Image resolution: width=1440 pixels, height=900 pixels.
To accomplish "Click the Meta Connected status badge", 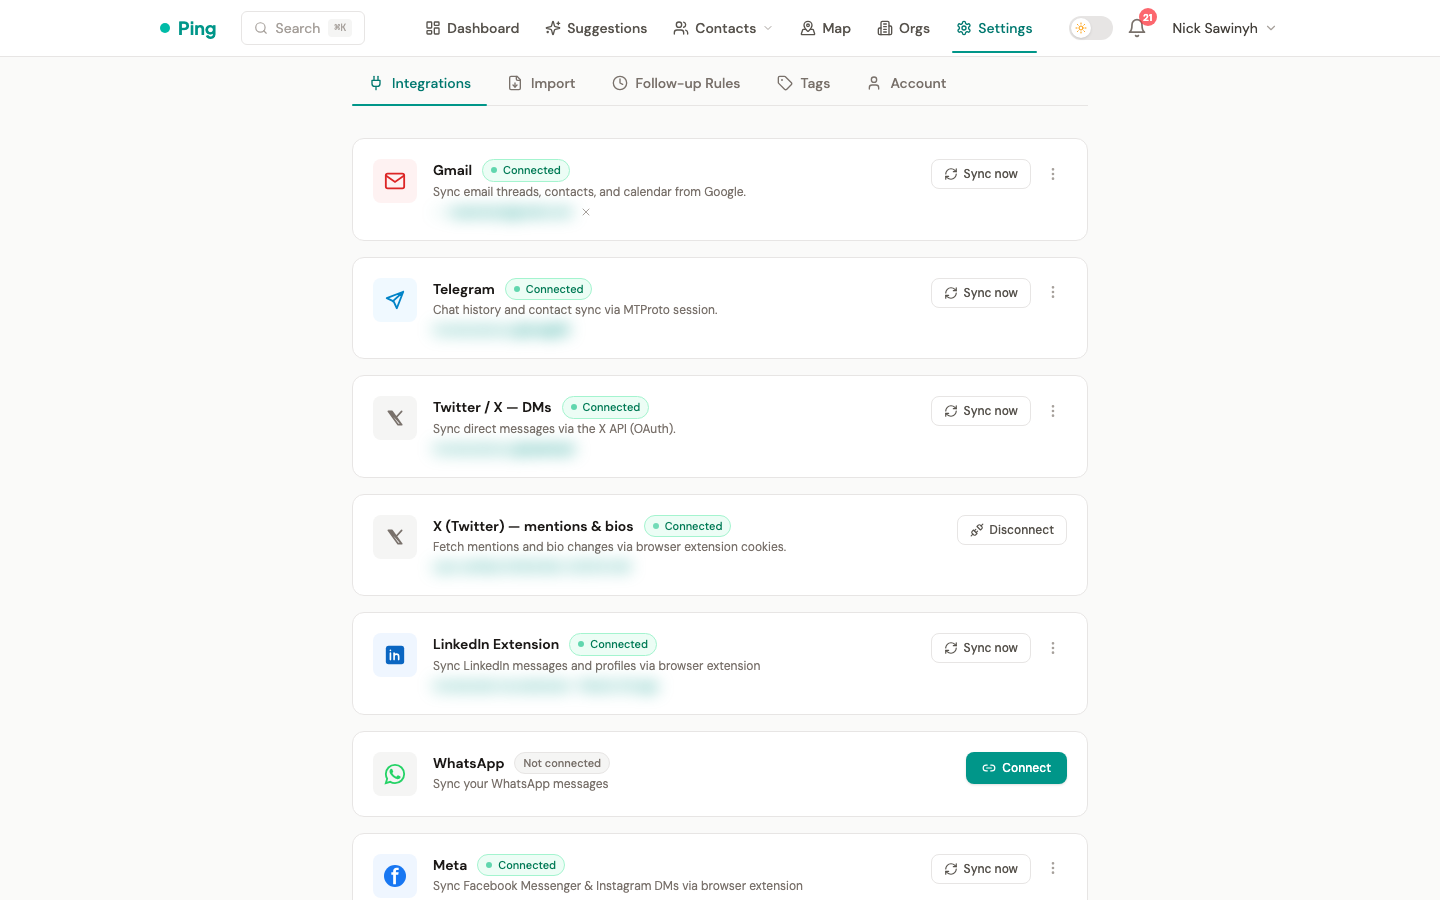I will pos(521,865).
